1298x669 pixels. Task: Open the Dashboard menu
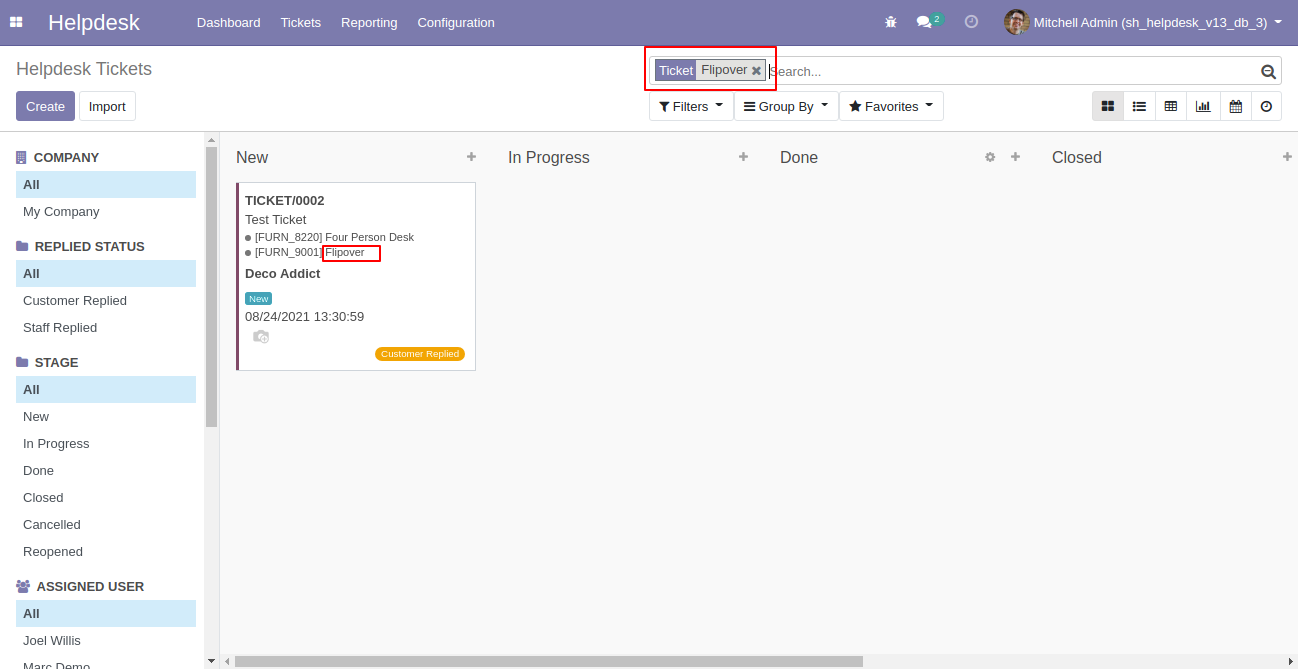(228, 22)
